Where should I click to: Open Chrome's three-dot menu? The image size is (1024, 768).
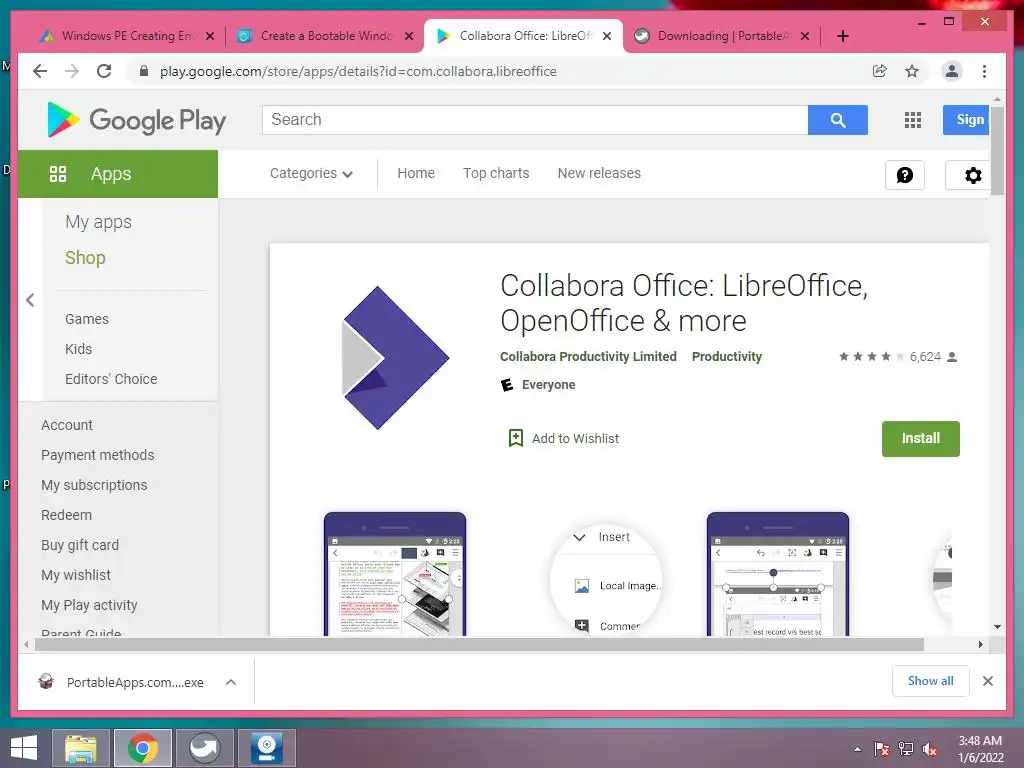pyautogui.click(x=984, y=71)
